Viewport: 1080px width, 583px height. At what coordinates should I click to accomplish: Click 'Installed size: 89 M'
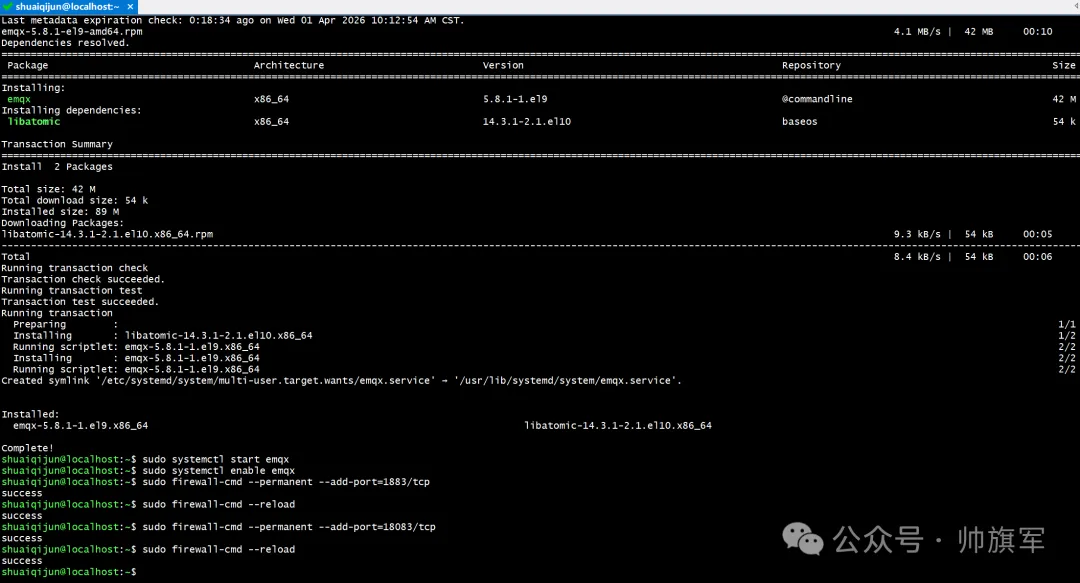point(60,212)
